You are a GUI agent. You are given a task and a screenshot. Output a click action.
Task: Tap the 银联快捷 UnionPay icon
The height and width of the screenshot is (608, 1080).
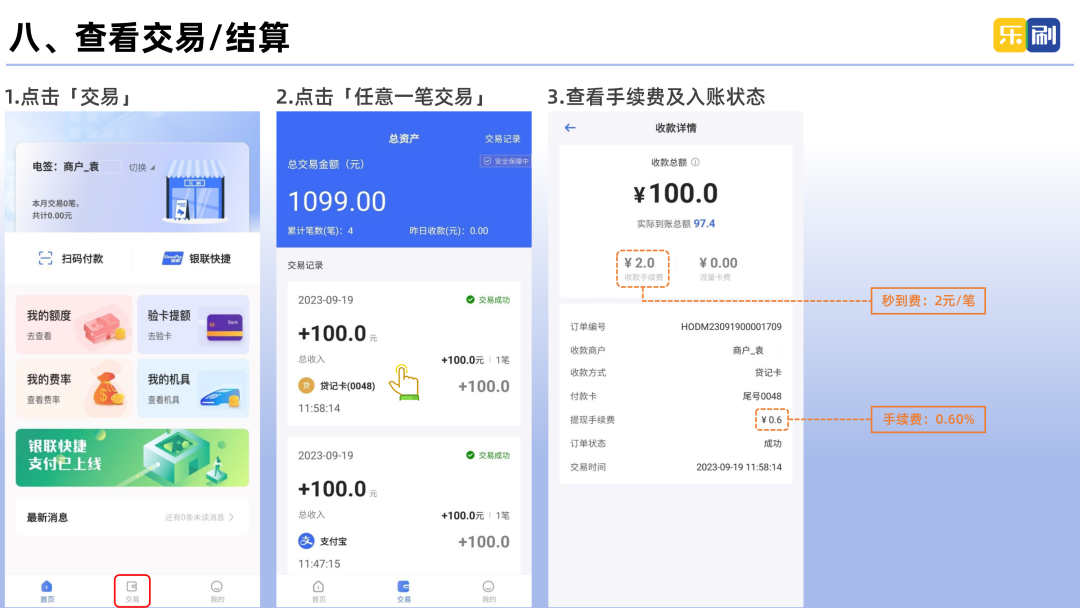[172, 258]
